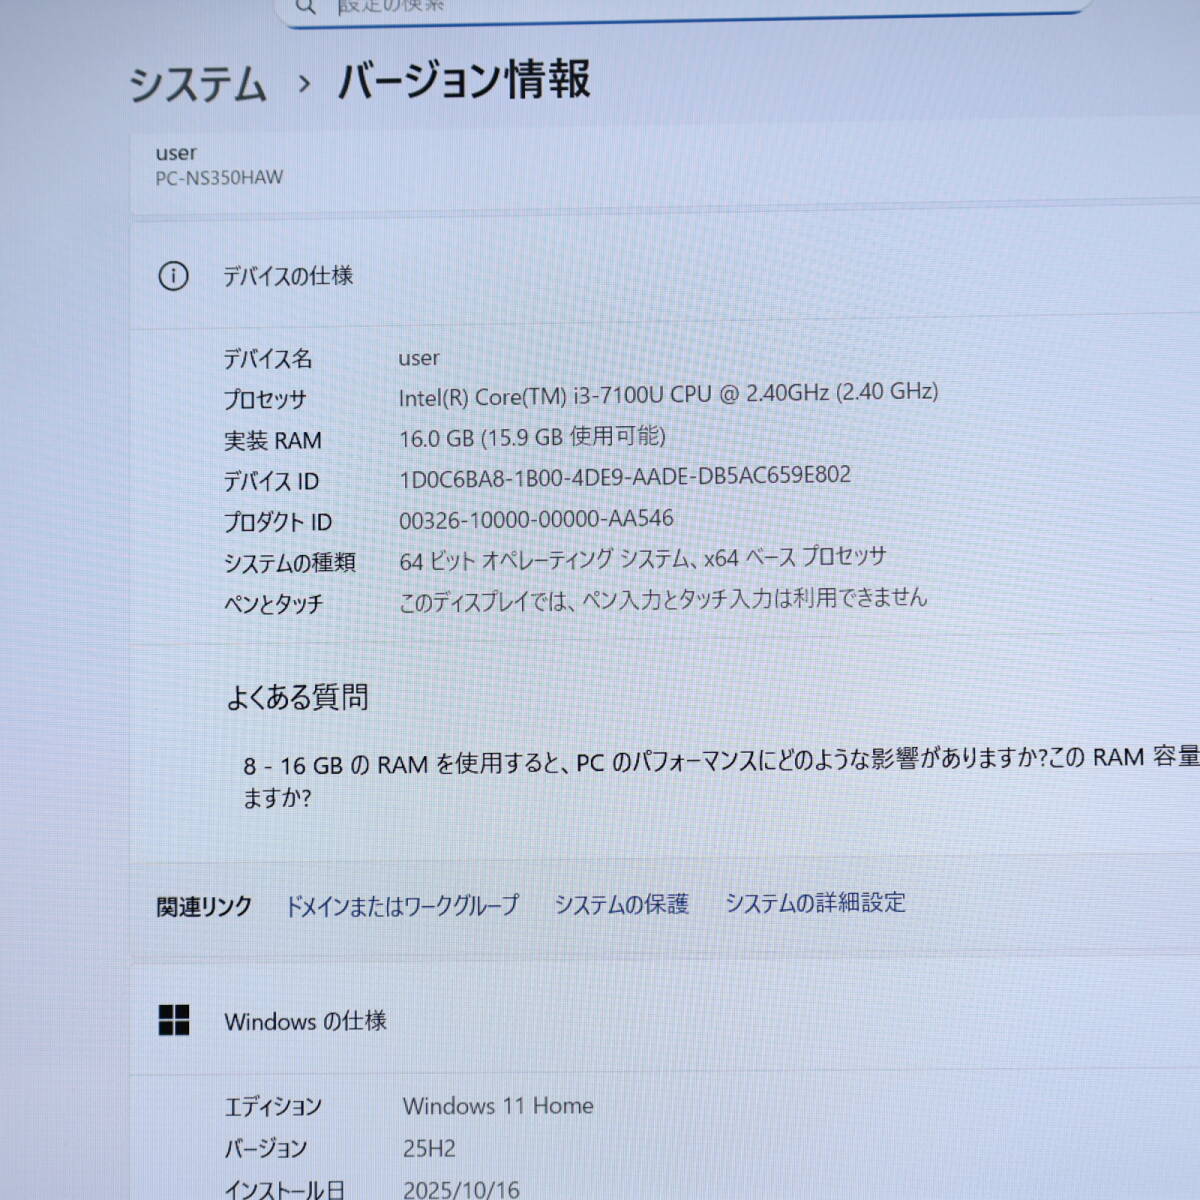Click the device specification info icon

click(x=173, y=276)
